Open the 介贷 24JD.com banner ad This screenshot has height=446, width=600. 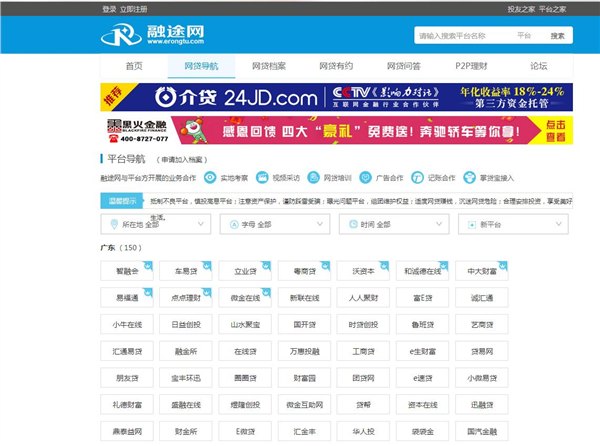point(337,97)
